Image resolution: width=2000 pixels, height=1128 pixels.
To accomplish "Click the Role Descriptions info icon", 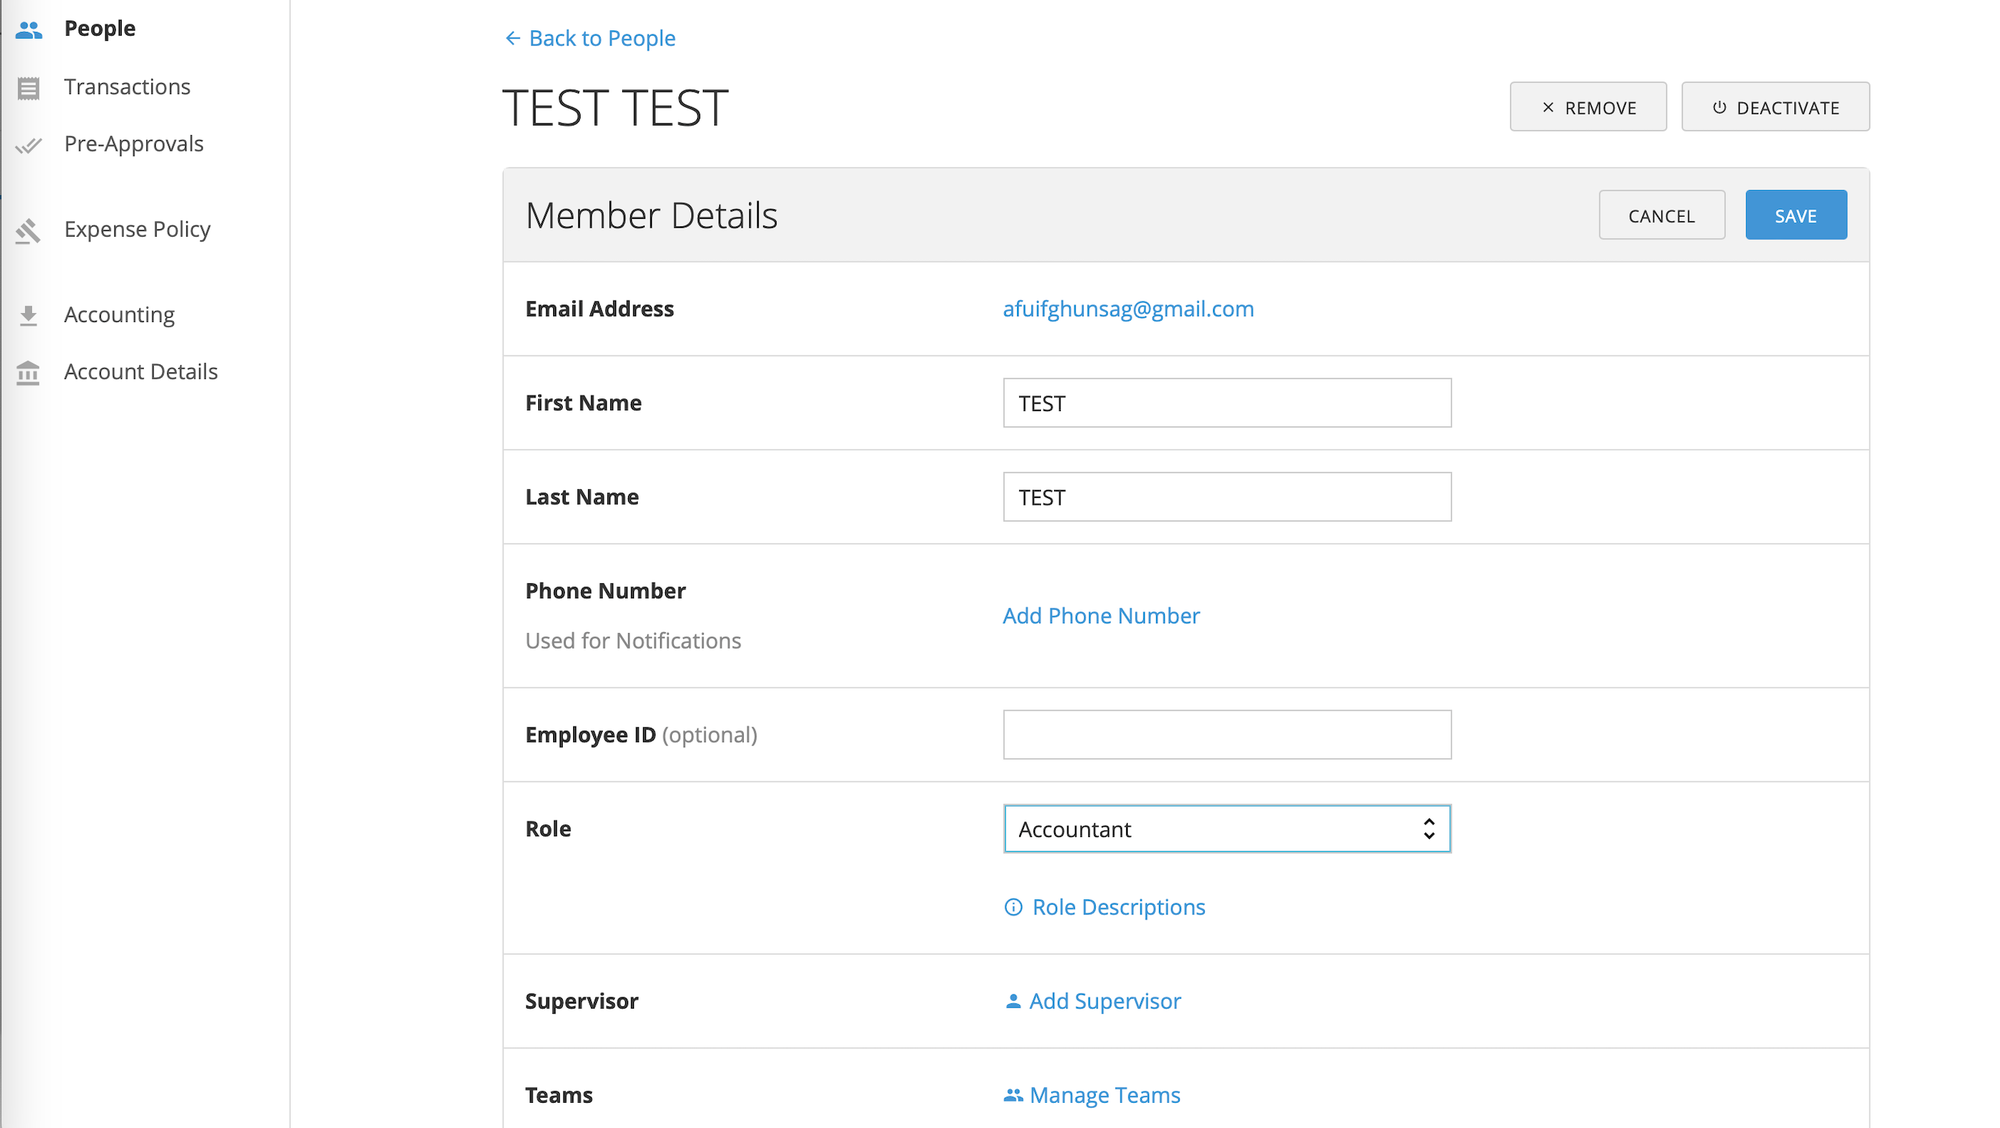I will [x=1013, y=907].
